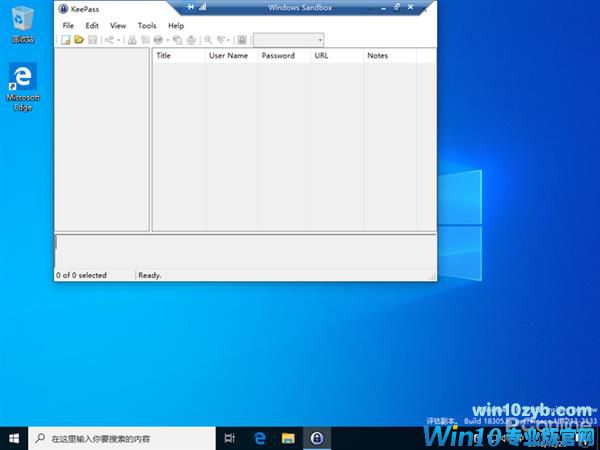Open the Edit menu
Screen dimensions: 600x450
pyautogui.click(x=92, y=26)
